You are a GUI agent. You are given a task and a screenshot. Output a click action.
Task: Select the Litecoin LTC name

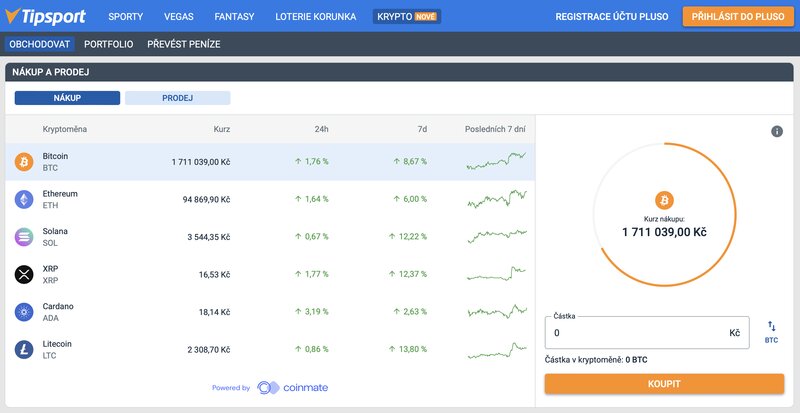pos(57,350)
